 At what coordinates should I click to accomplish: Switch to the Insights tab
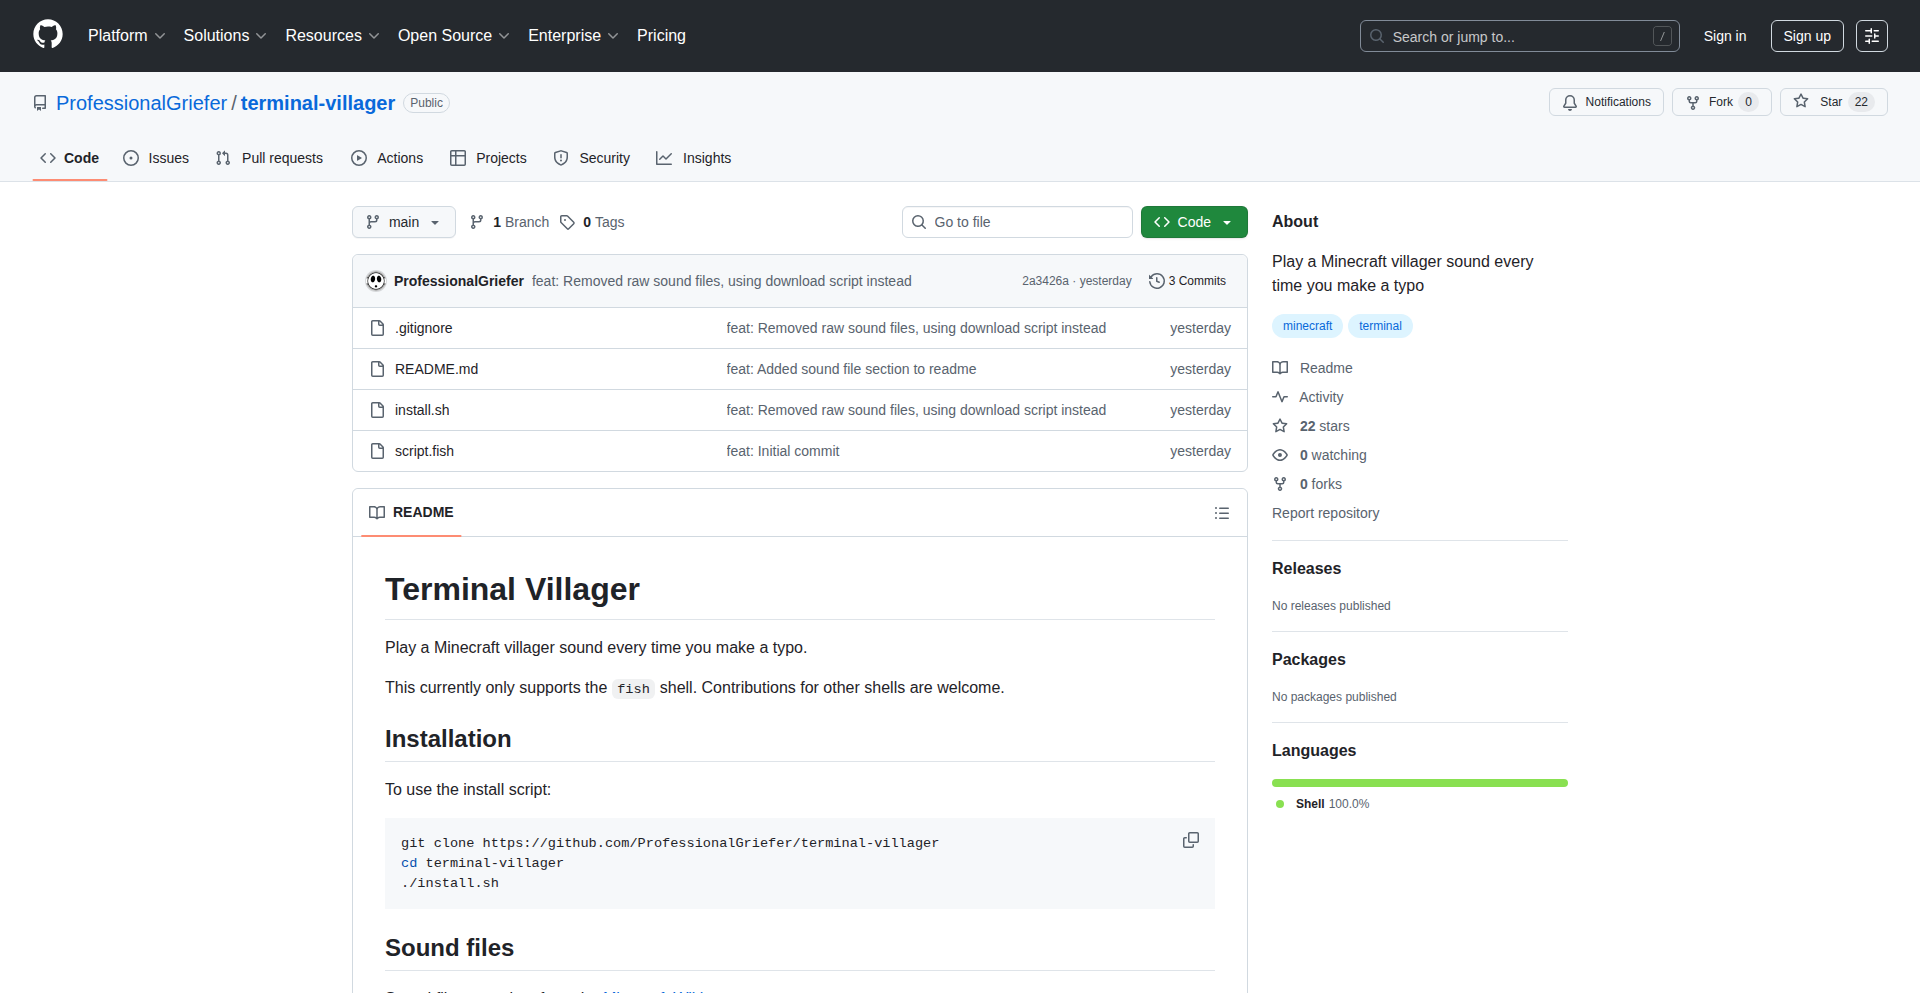coord(694,158)
